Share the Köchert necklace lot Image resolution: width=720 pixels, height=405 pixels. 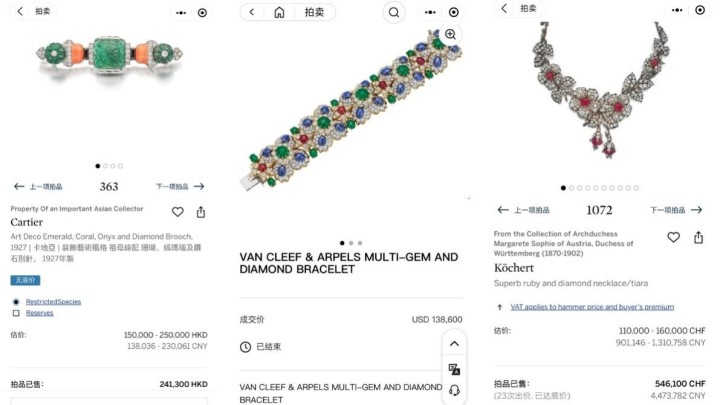click(698, 237)
